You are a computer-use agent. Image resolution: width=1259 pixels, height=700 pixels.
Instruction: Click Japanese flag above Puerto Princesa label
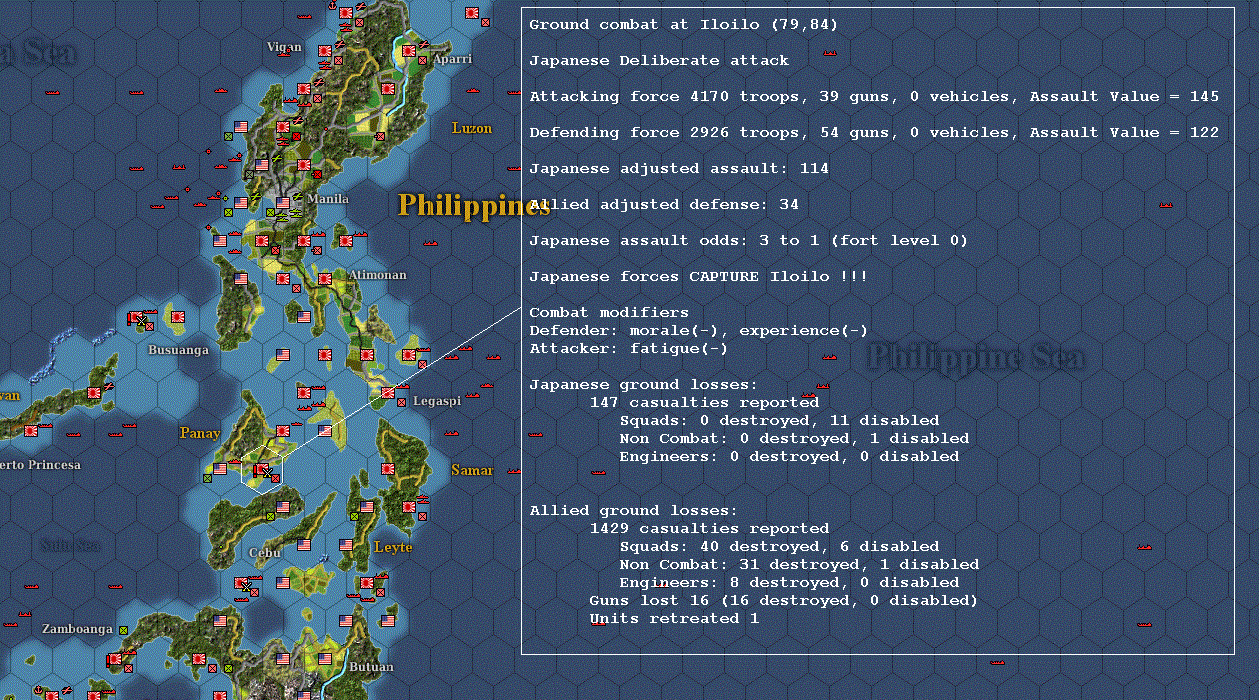tap(30, 431)
